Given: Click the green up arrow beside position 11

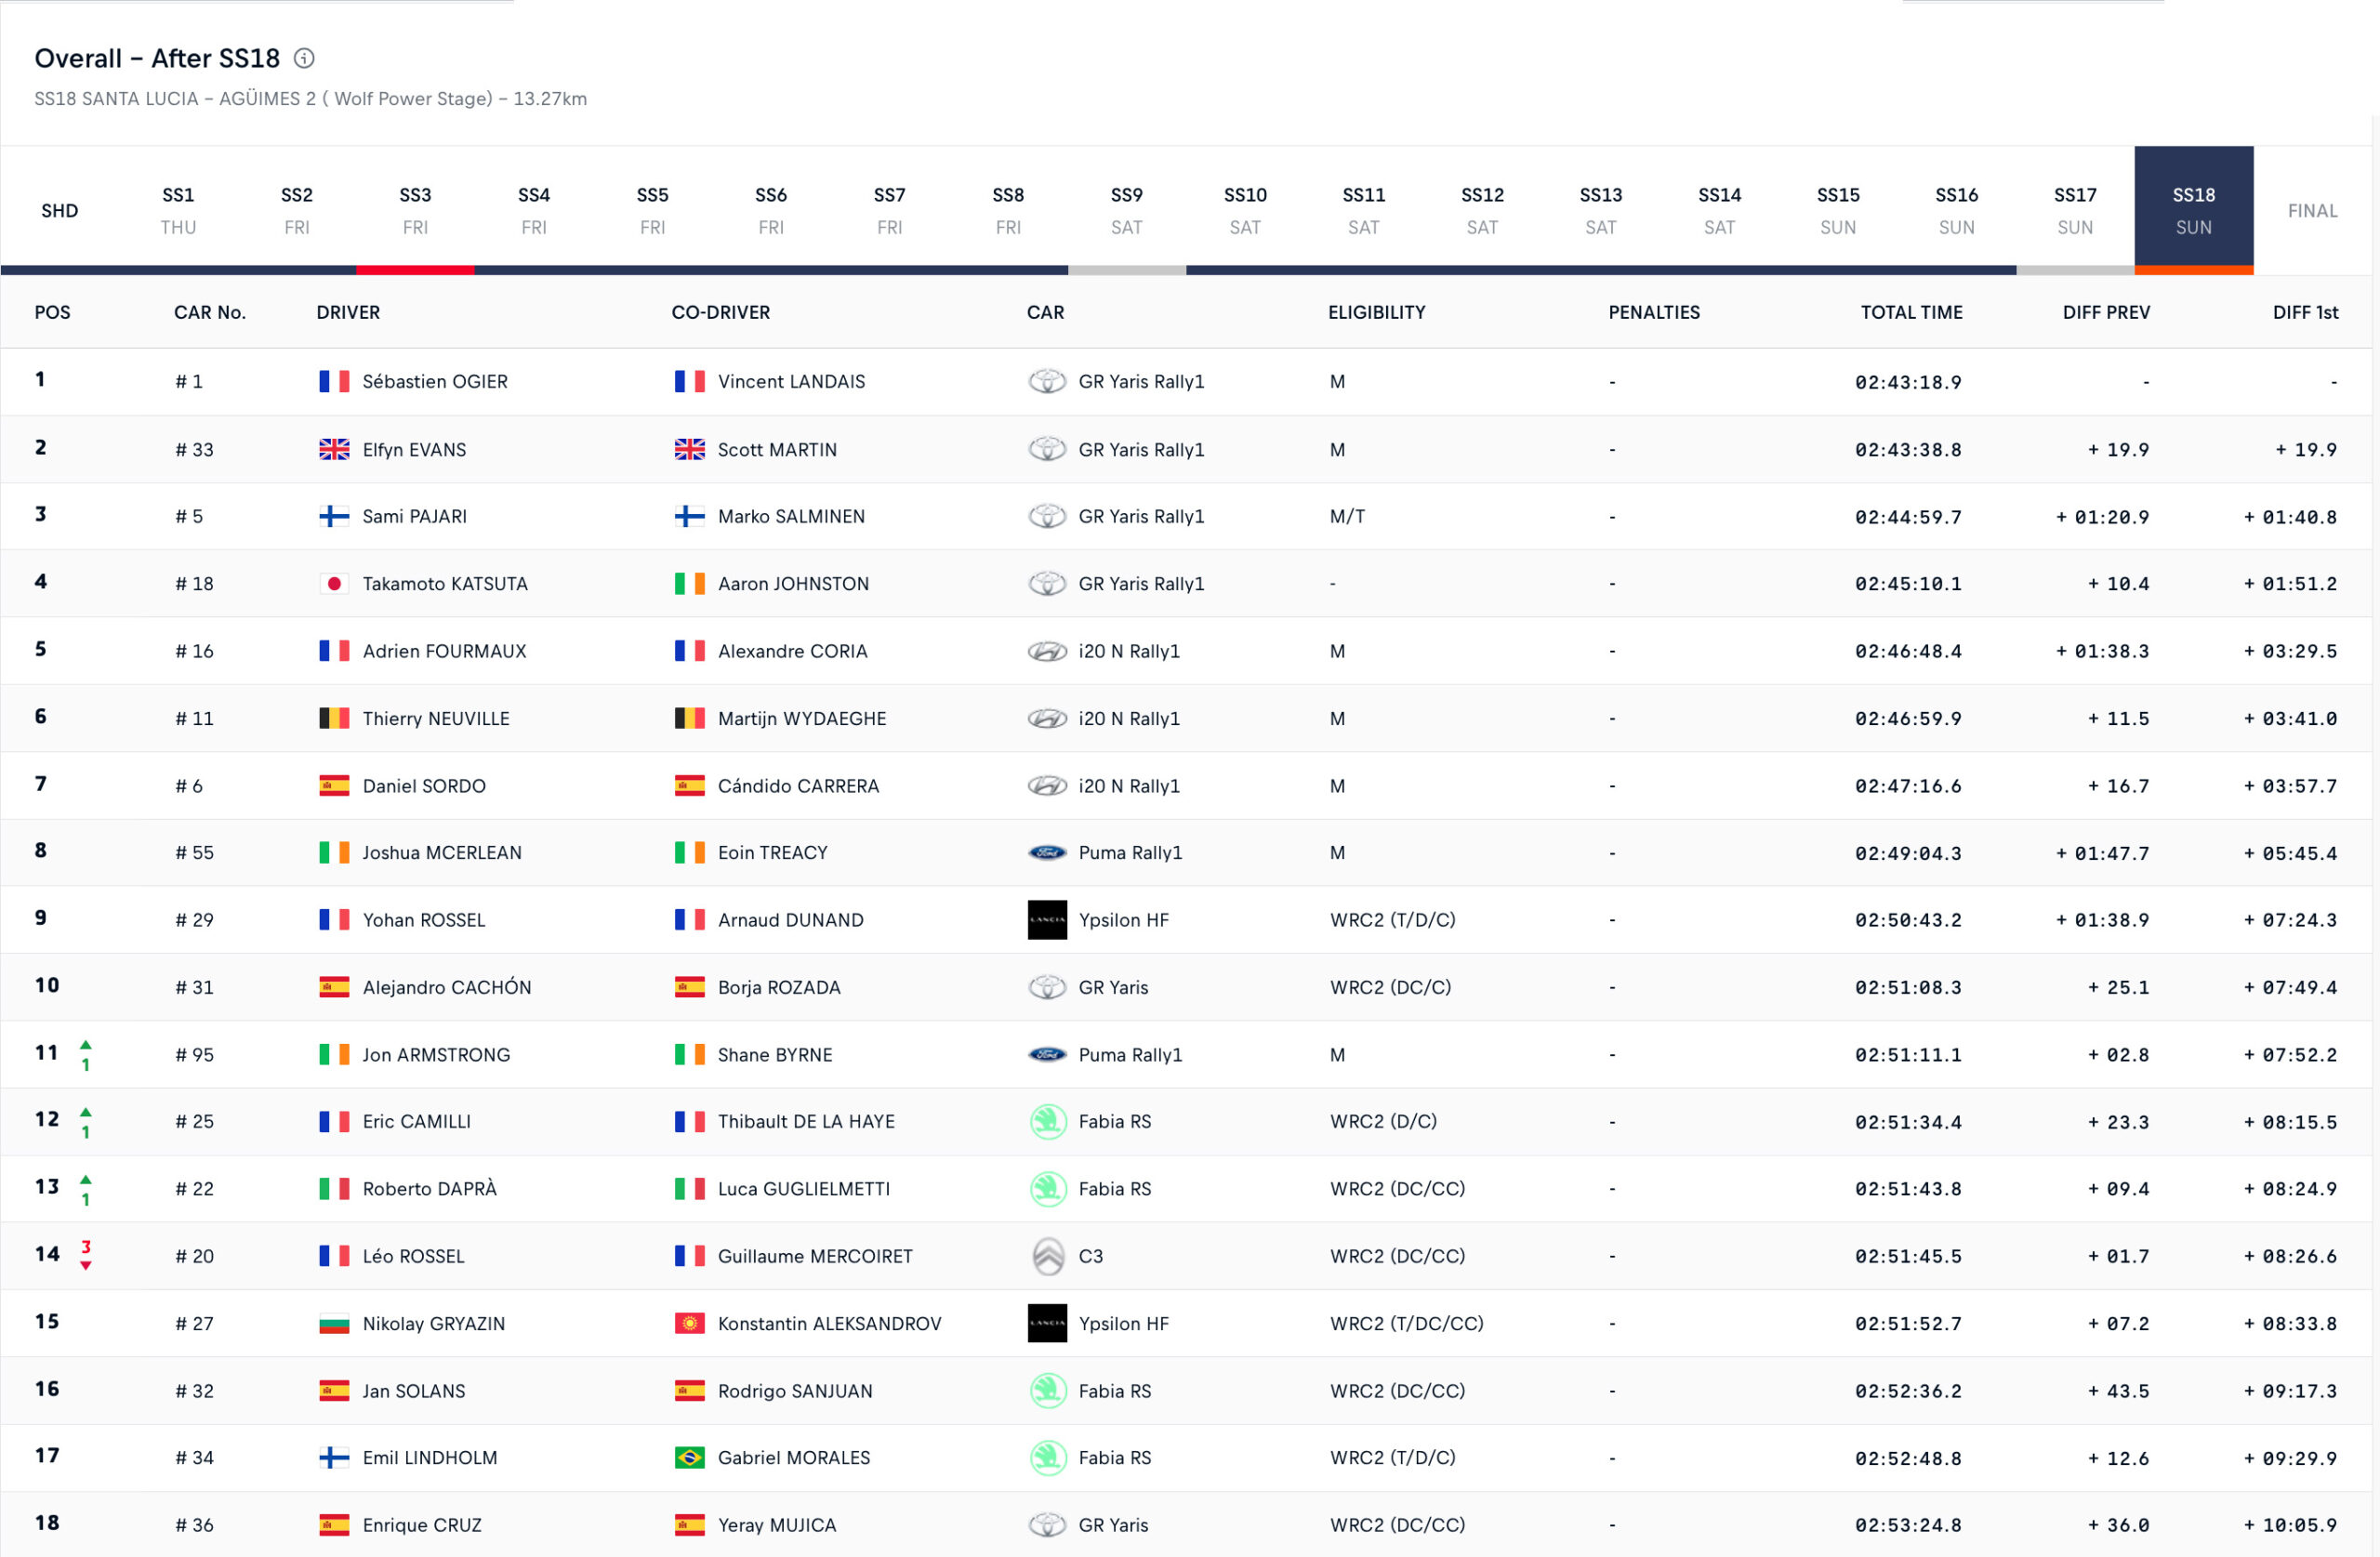Looking at the screenshot, I should point(86,1045).
